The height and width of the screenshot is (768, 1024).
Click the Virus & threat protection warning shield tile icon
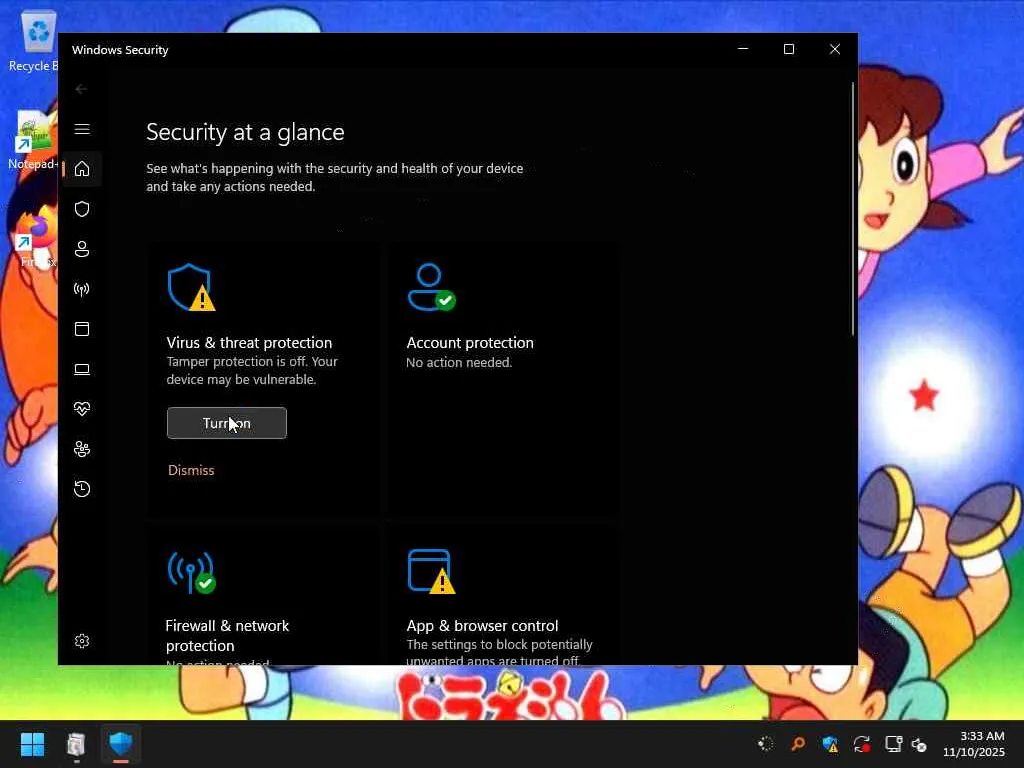click(191, 287)
